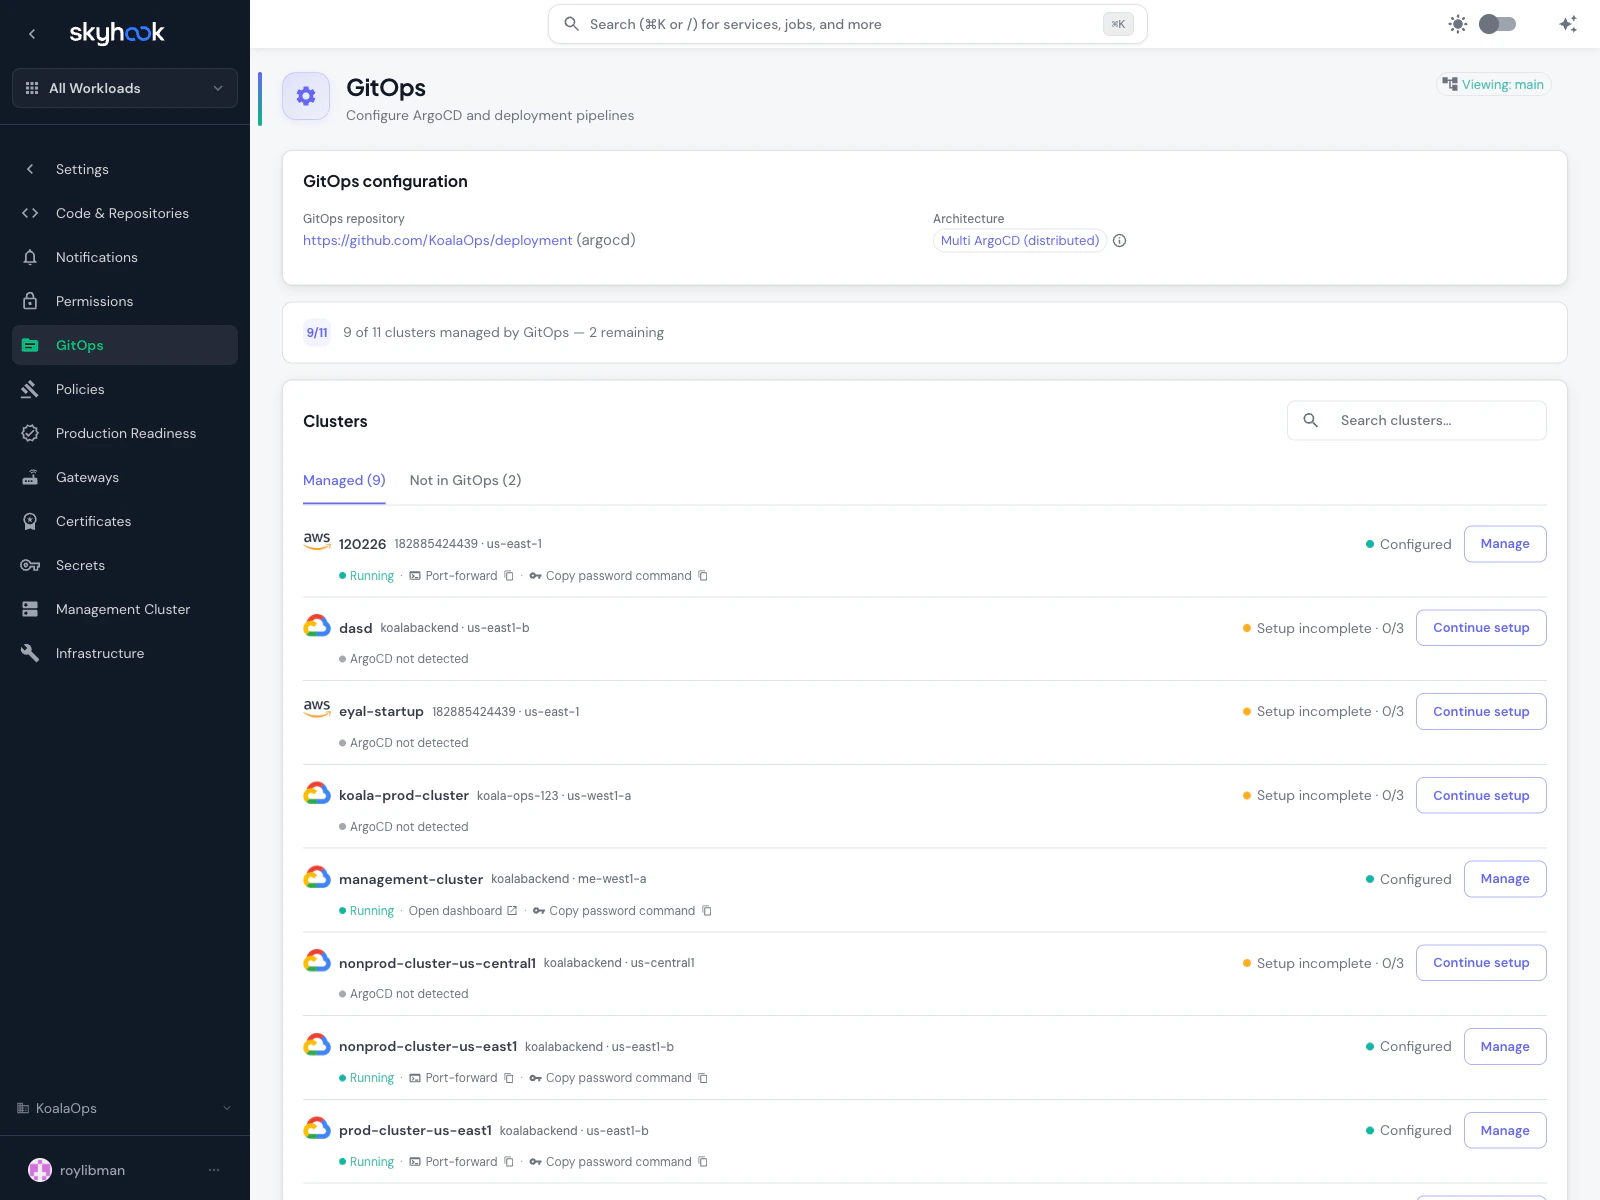Open Policies page
The height and width of the screenshot is (1200, 1600).
pyautogui.click(x=125, y=389)
